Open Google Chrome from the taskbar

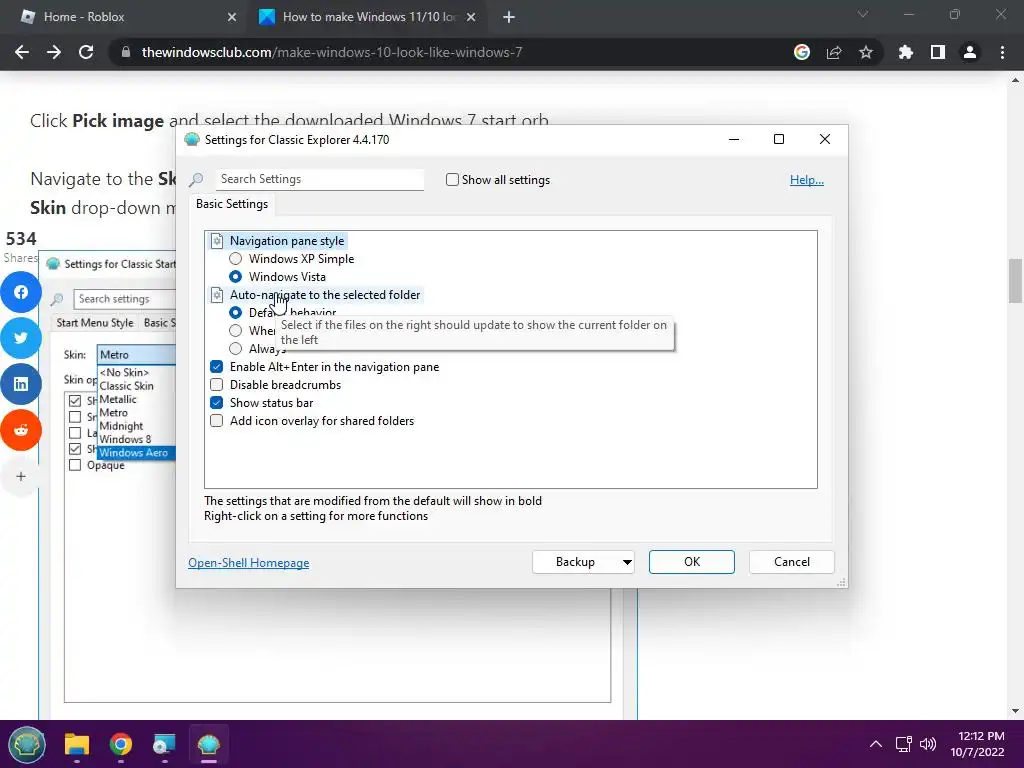click(x=120, y=744)
